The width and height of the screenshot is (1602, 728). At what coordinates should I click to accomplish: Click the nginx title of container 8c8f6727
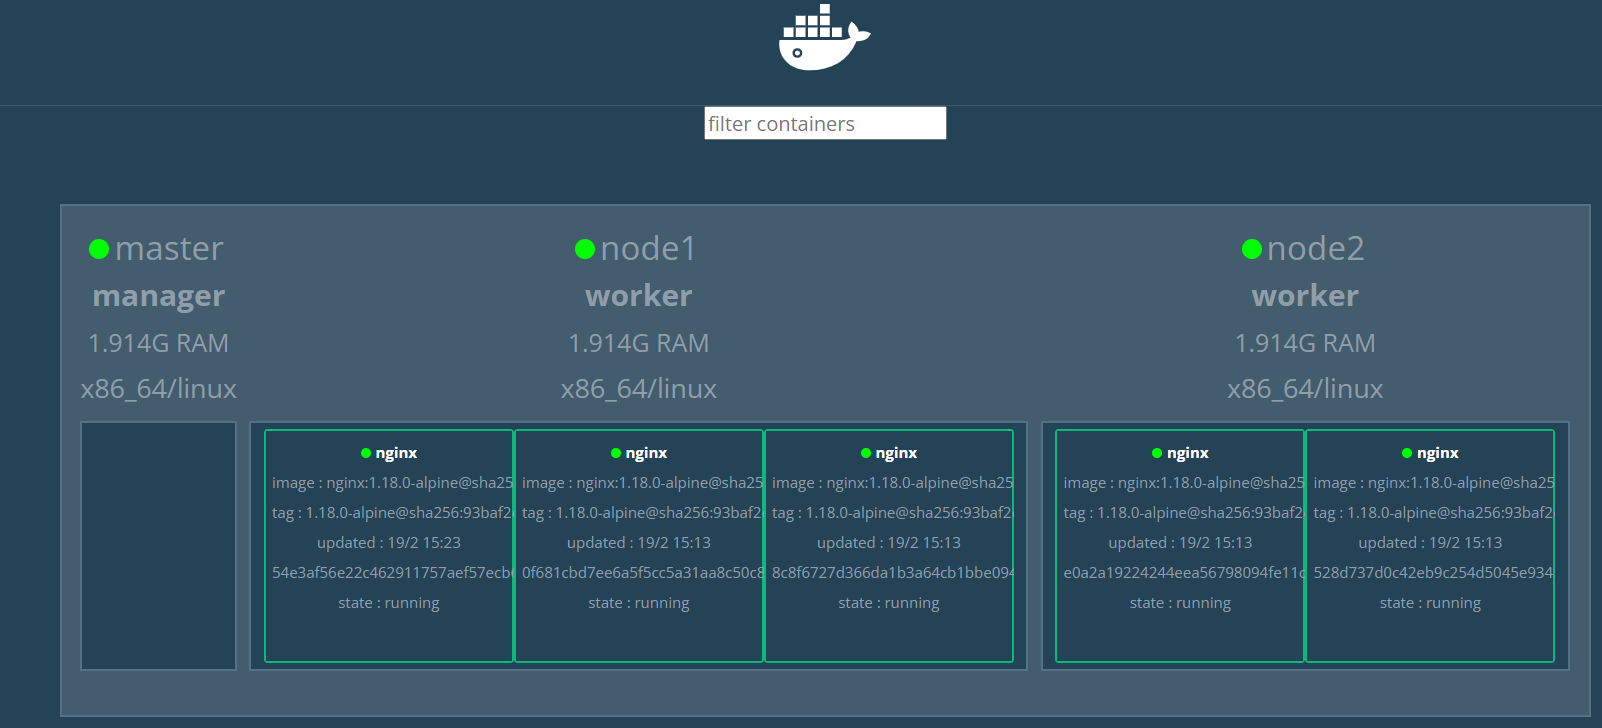click(896, 453)
